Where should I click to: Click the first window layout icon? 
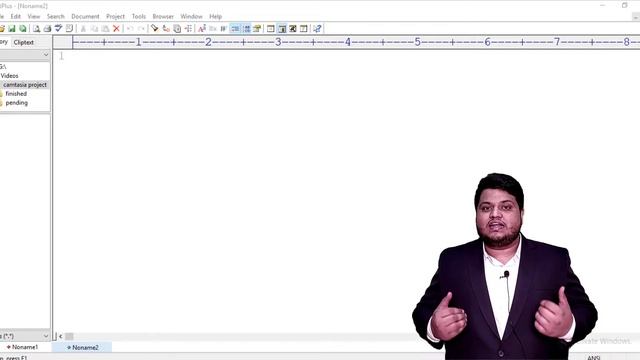point(271,29)
